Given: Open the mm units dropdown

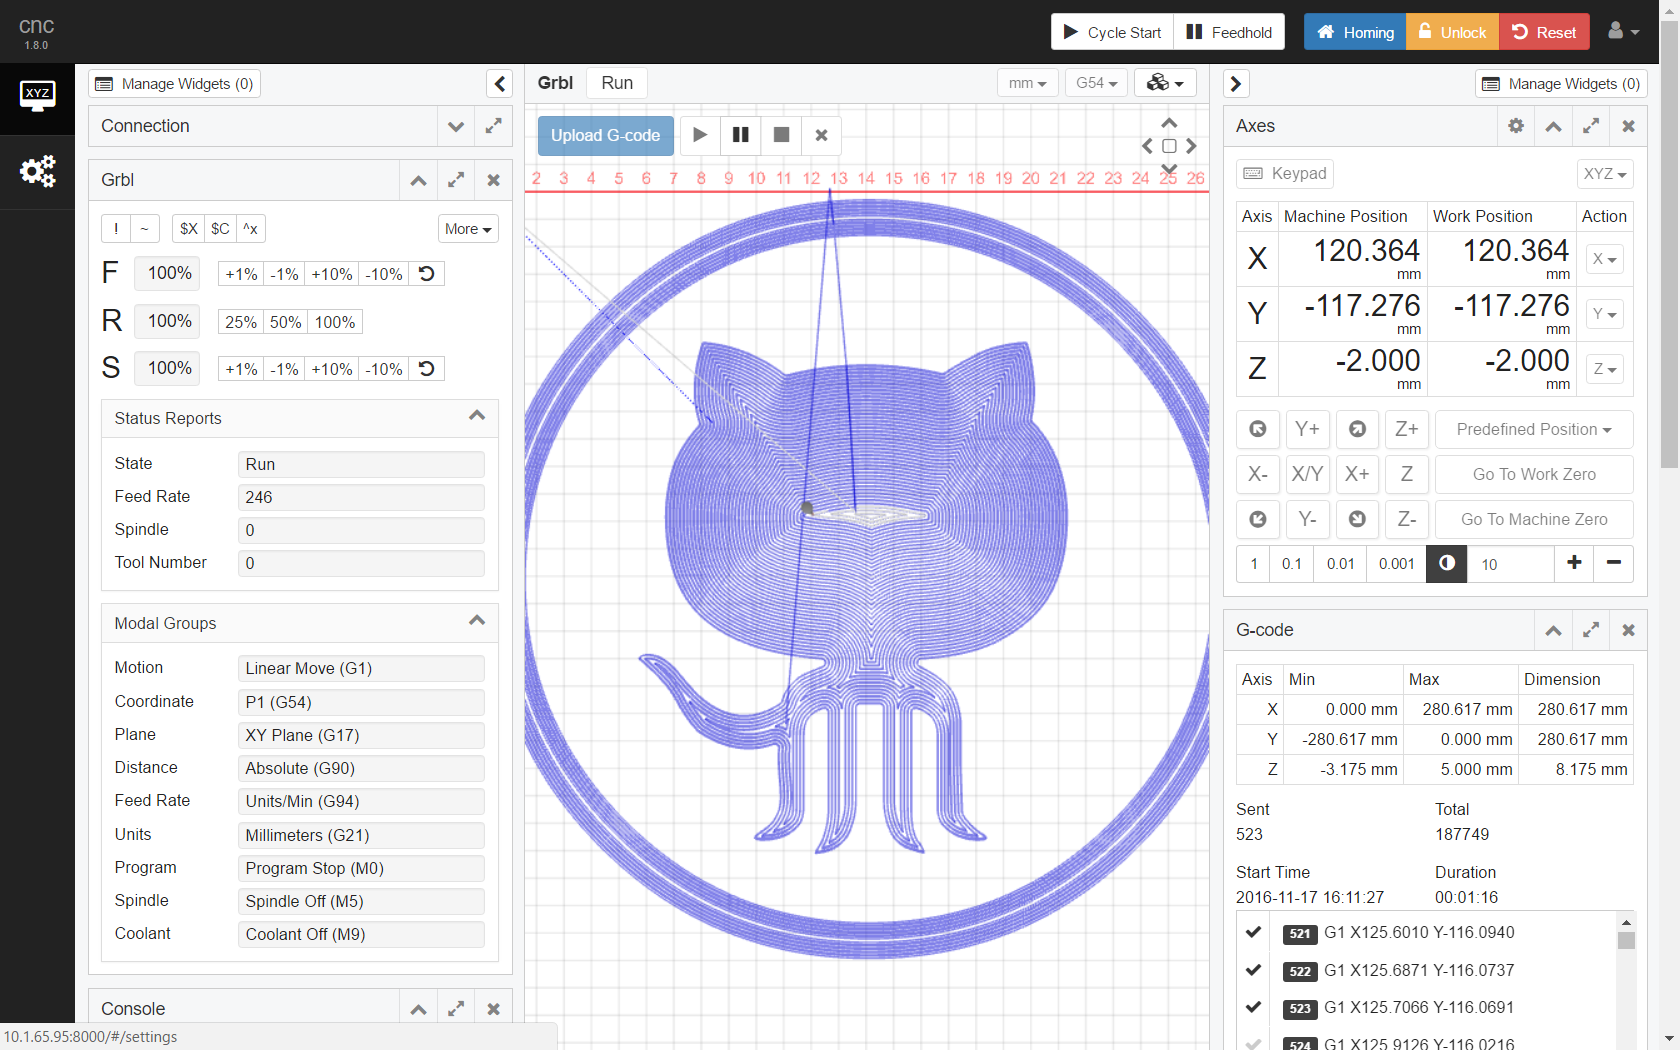Looking at the screenshot, I should pos(1028,83).
